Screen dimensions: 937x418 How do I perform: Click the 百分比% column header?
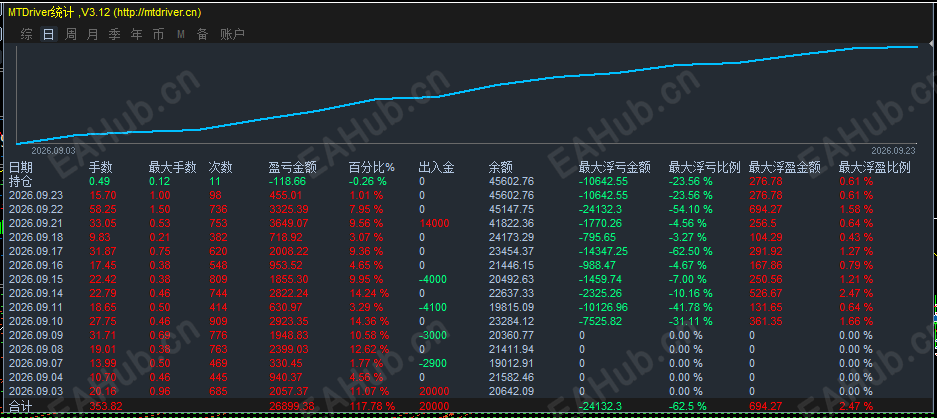372,167
